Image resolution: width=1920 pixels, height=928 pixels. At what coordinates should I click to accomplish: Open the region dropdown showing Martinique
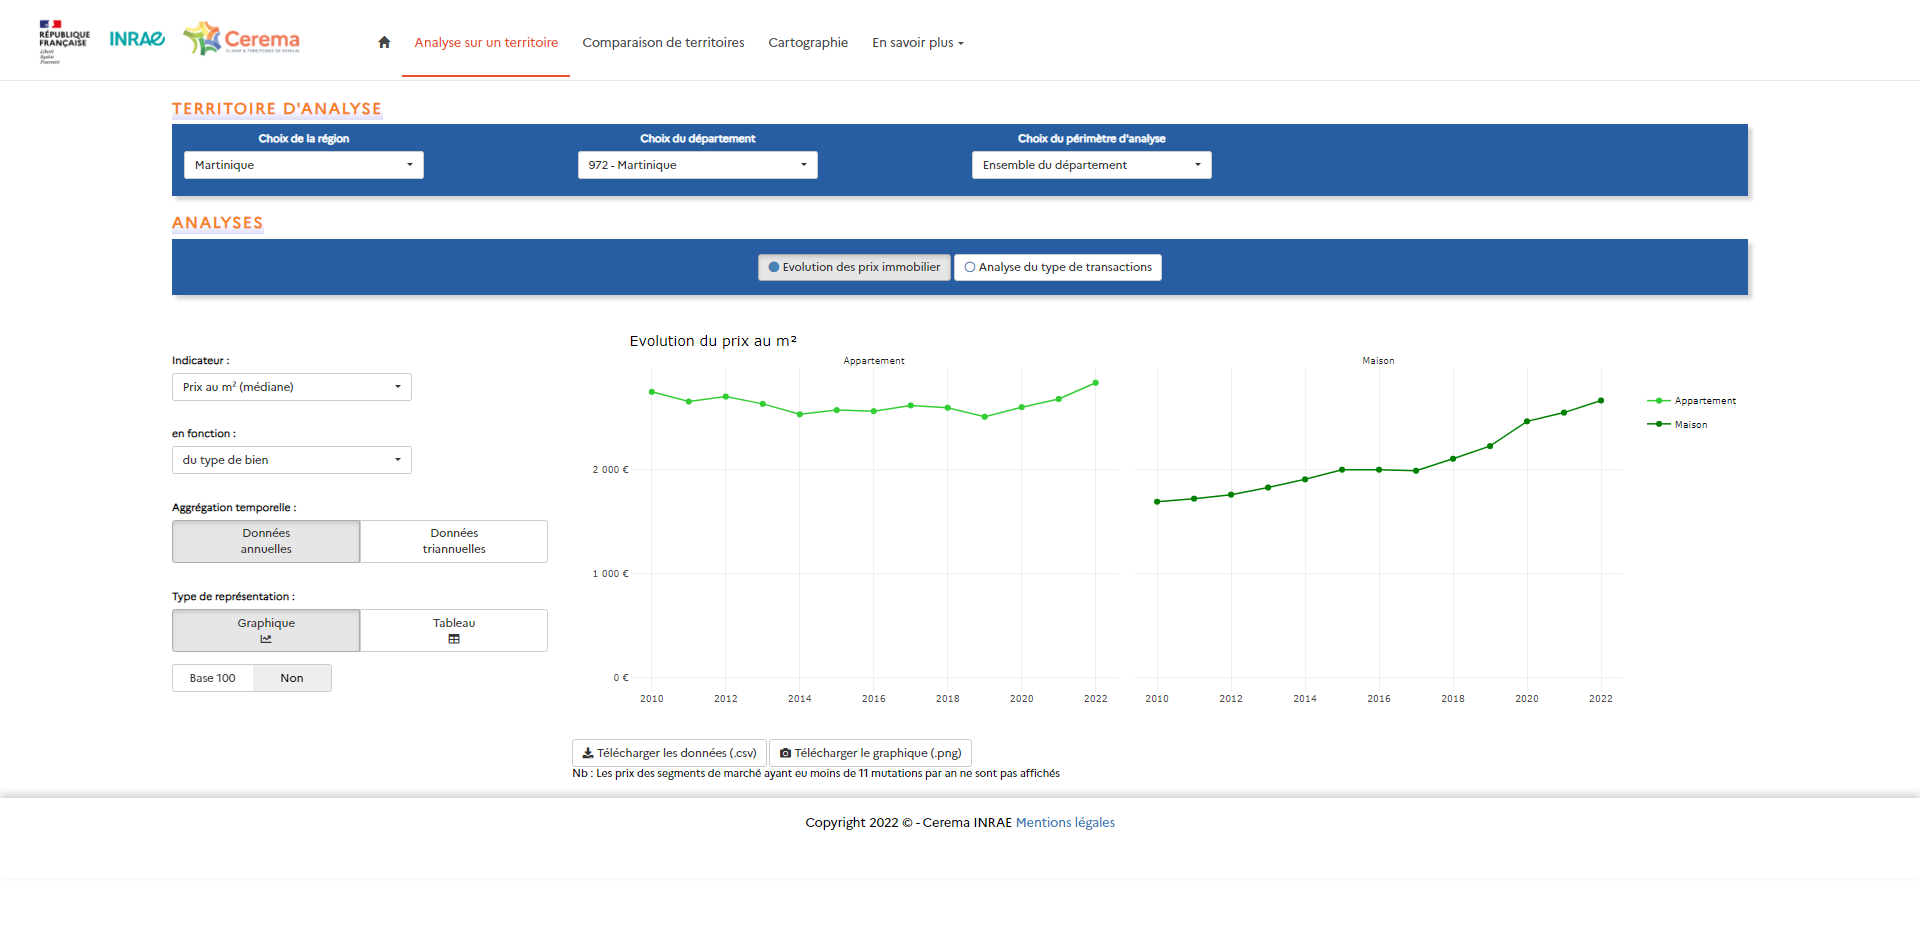click(303, 165)
